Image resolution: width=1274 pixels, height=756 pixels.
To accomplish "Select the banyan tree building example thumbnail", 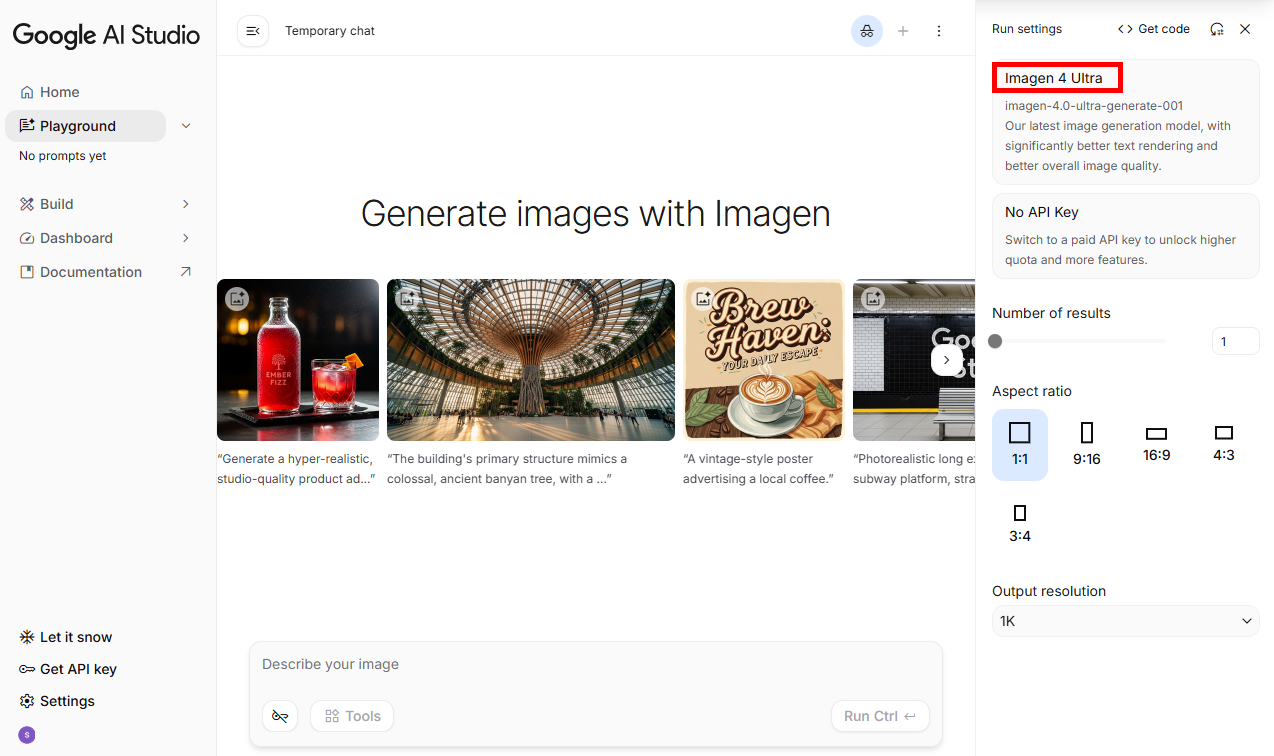I will pyautogui.click(x=531, y=360).
